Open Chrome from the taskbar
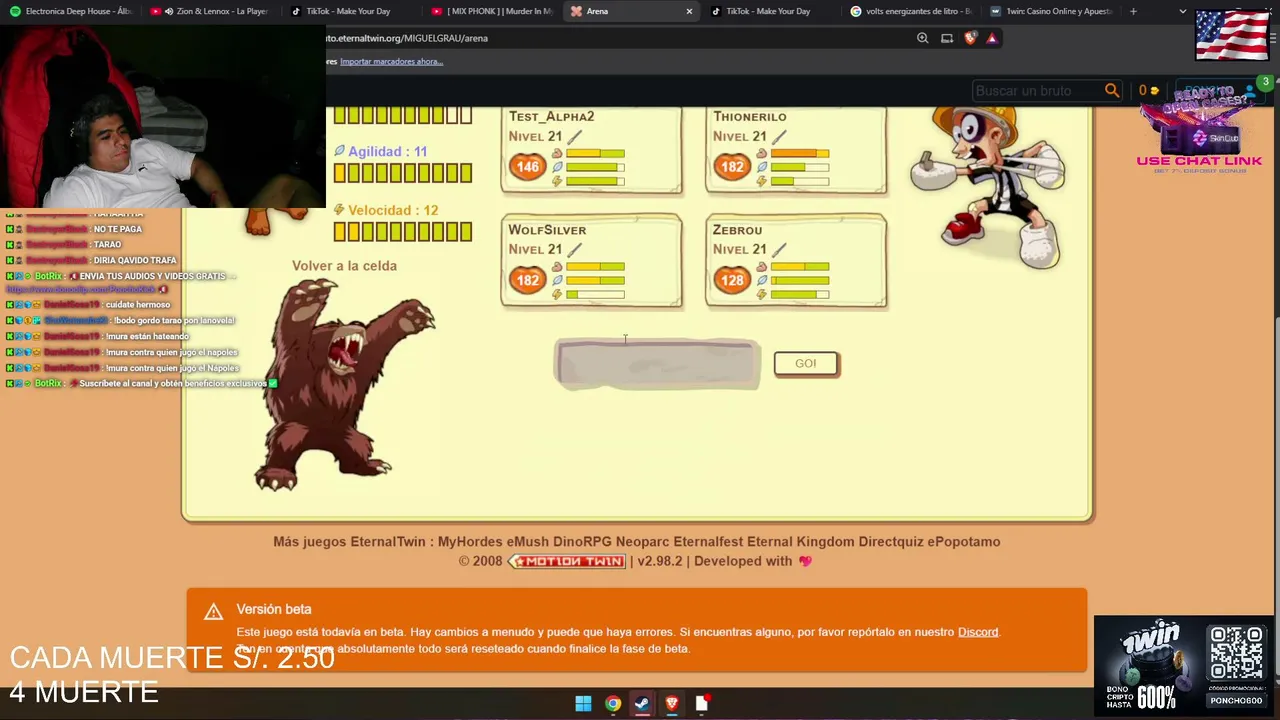This screenshot has width=1280, height=720. coord(613,703)
